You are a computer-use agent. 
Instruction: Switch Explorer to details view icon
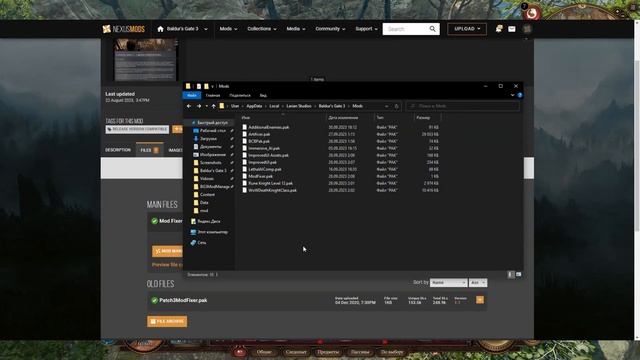tap(511, 275)
